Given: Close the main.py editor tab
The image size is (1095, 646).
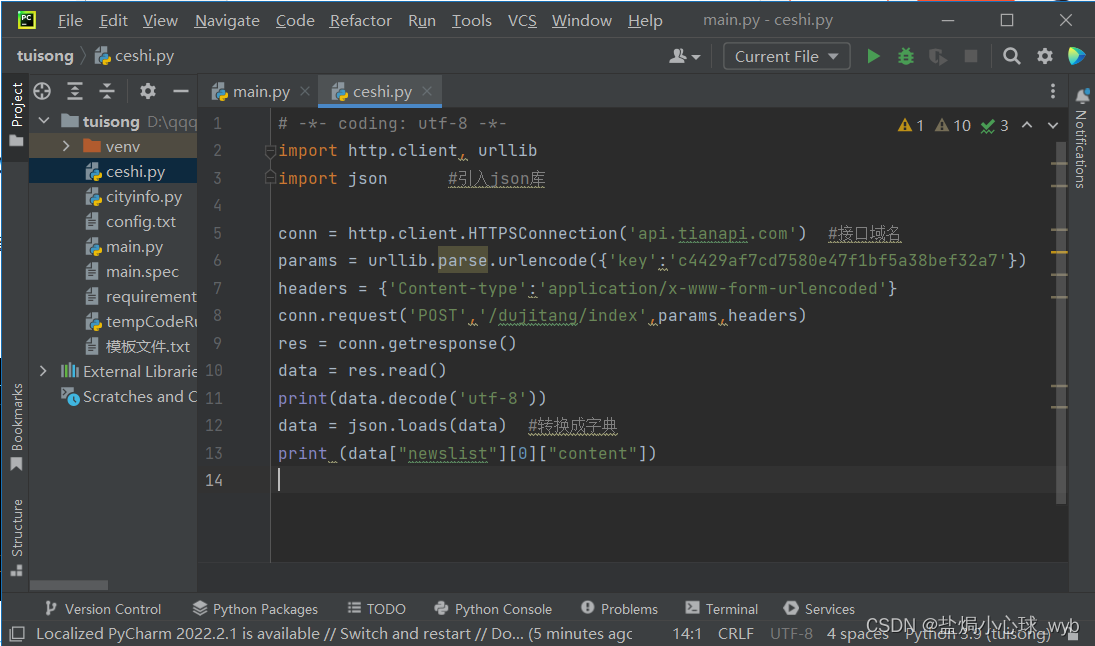Looking at the screenshot, I should pyautogui.click(x=304, y=91).
